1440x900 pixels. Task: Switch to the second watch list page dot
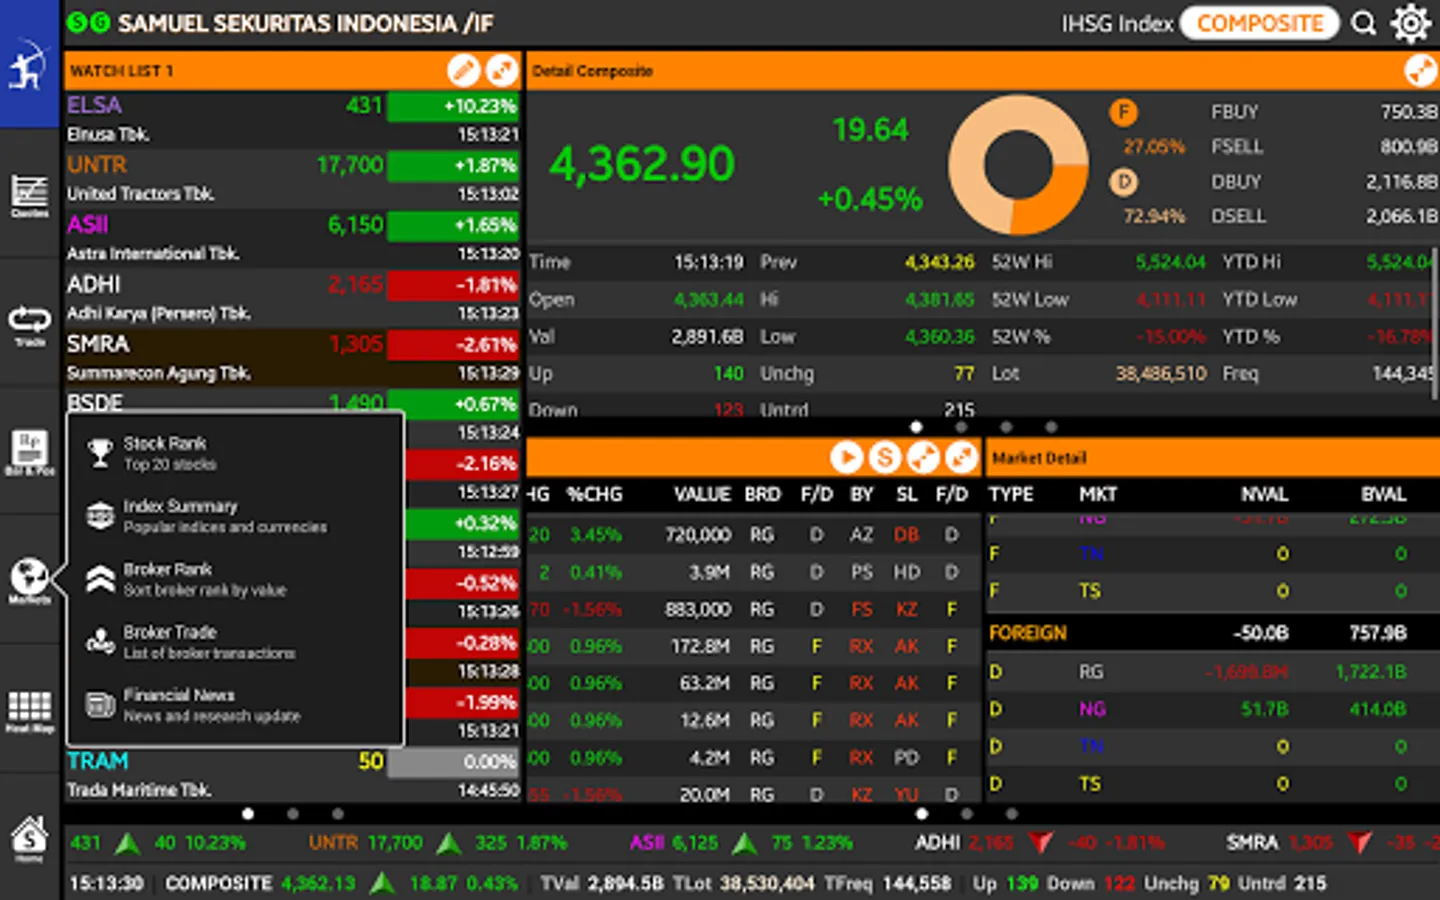point(293,814)
